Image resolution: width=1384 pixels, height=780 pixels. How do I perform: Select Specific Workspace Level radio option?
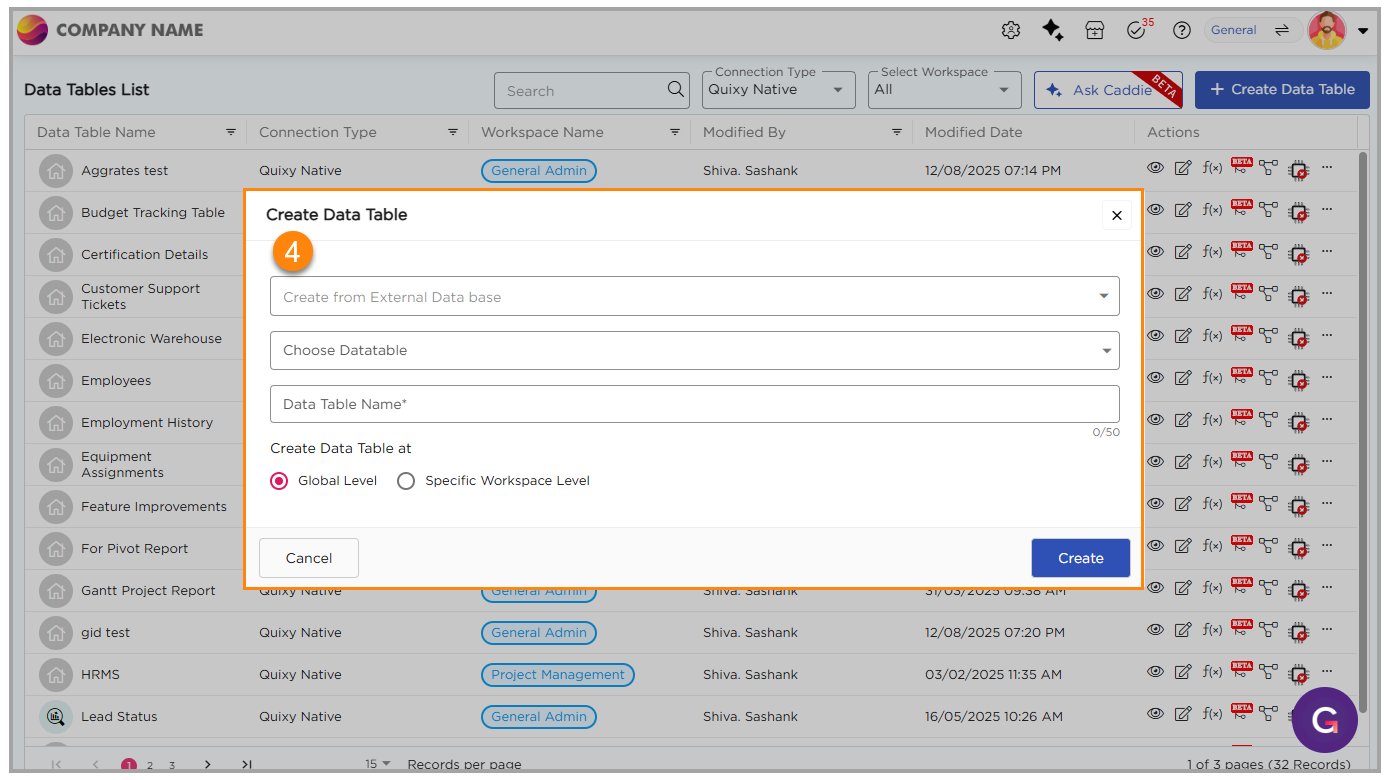(x=406, y=481)
